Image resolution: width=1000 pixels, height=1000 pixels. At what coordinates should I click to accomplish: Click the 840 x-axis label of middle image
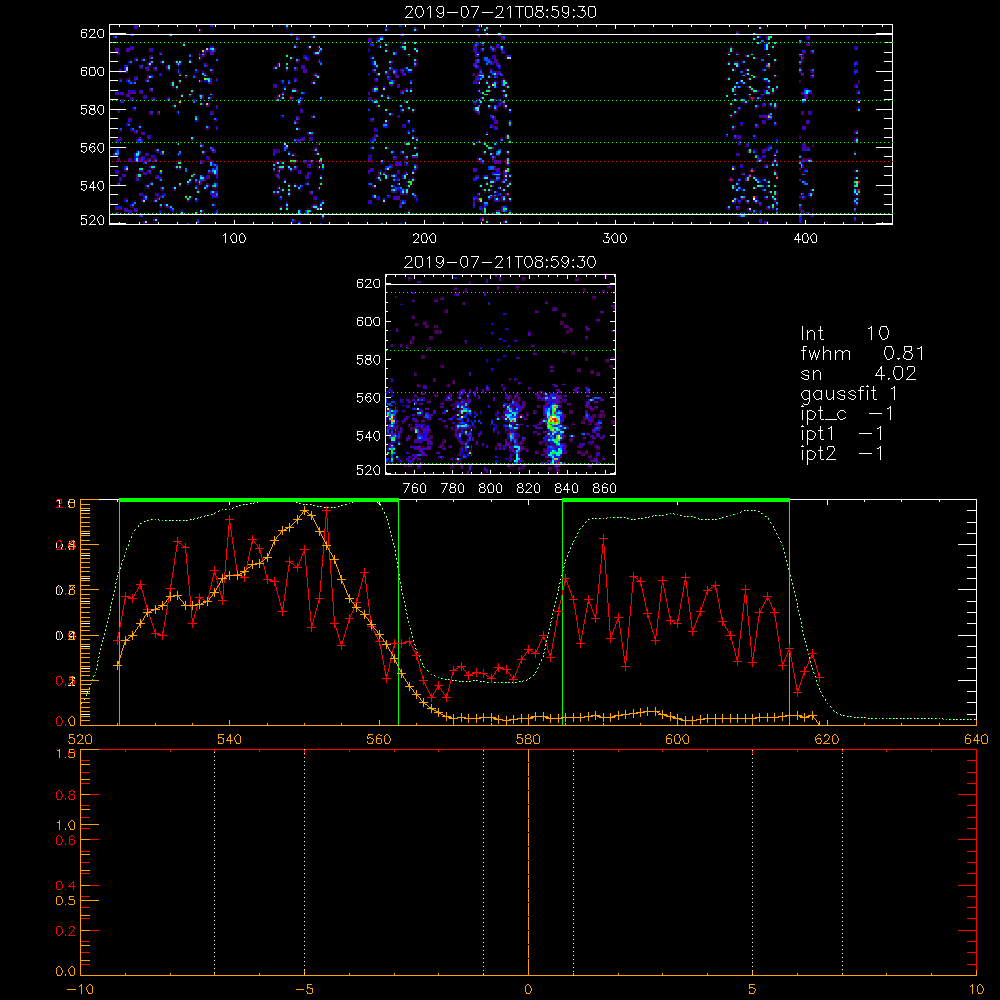click(x=566, y=489)
